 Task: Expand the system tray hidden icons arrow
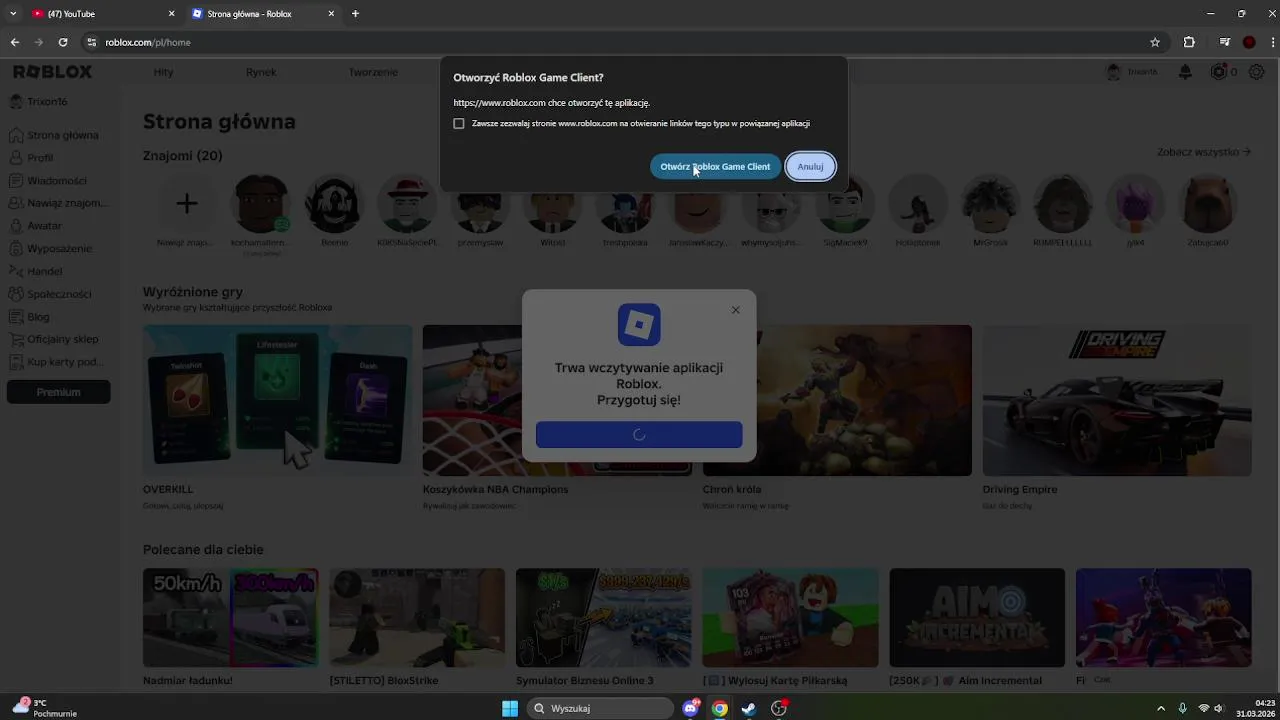(x=1161, y=708)
